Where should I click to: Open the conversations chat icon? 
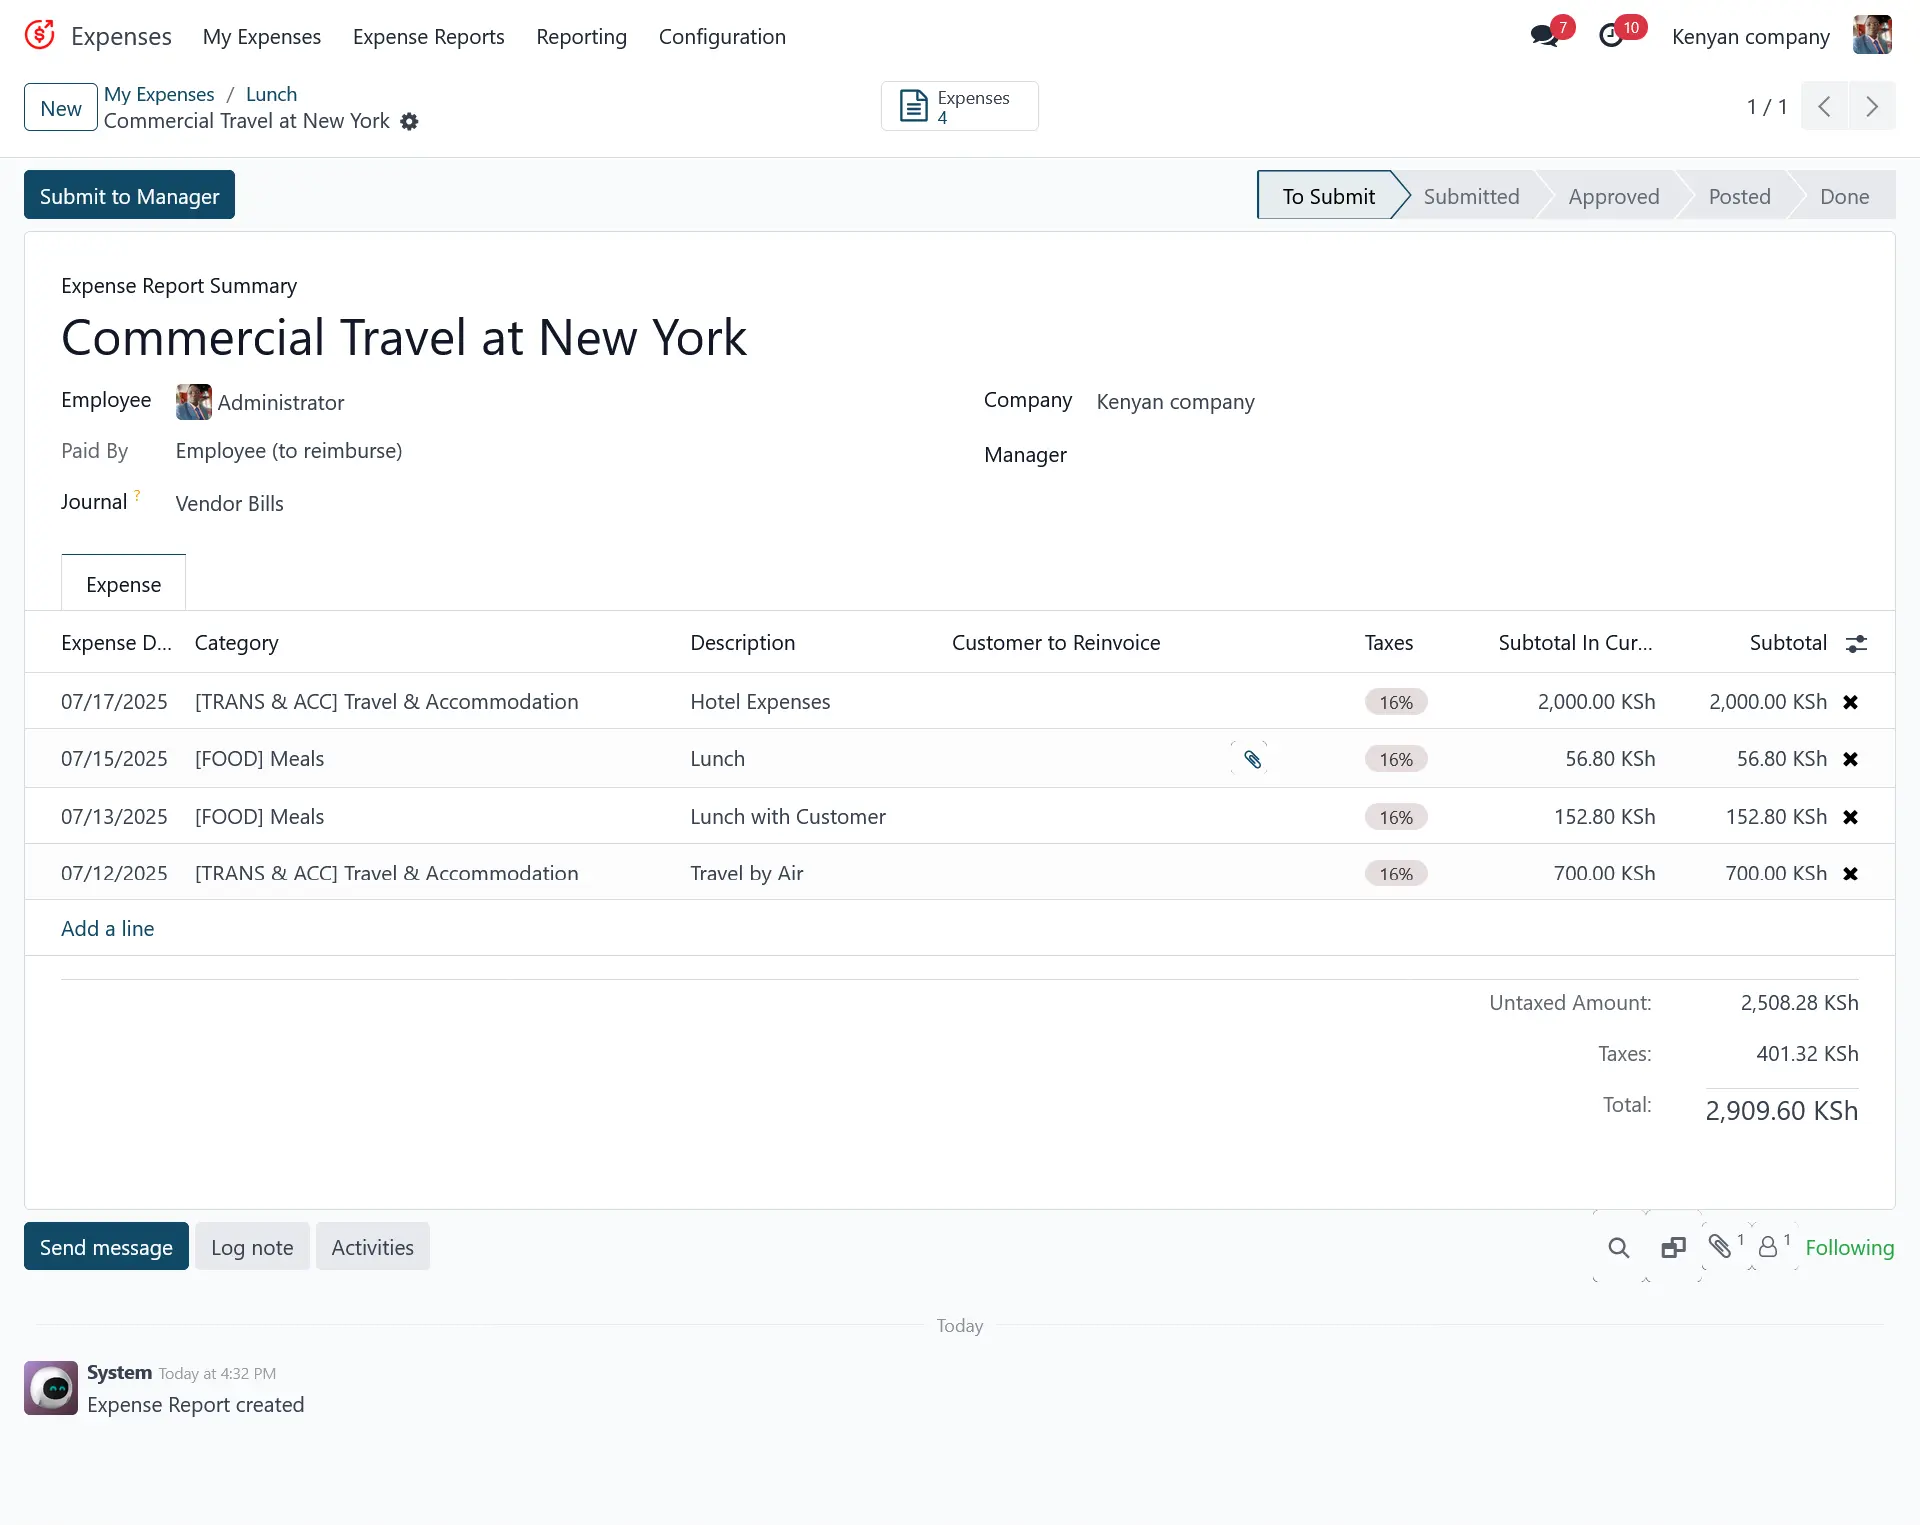[x=1545, y=37]
